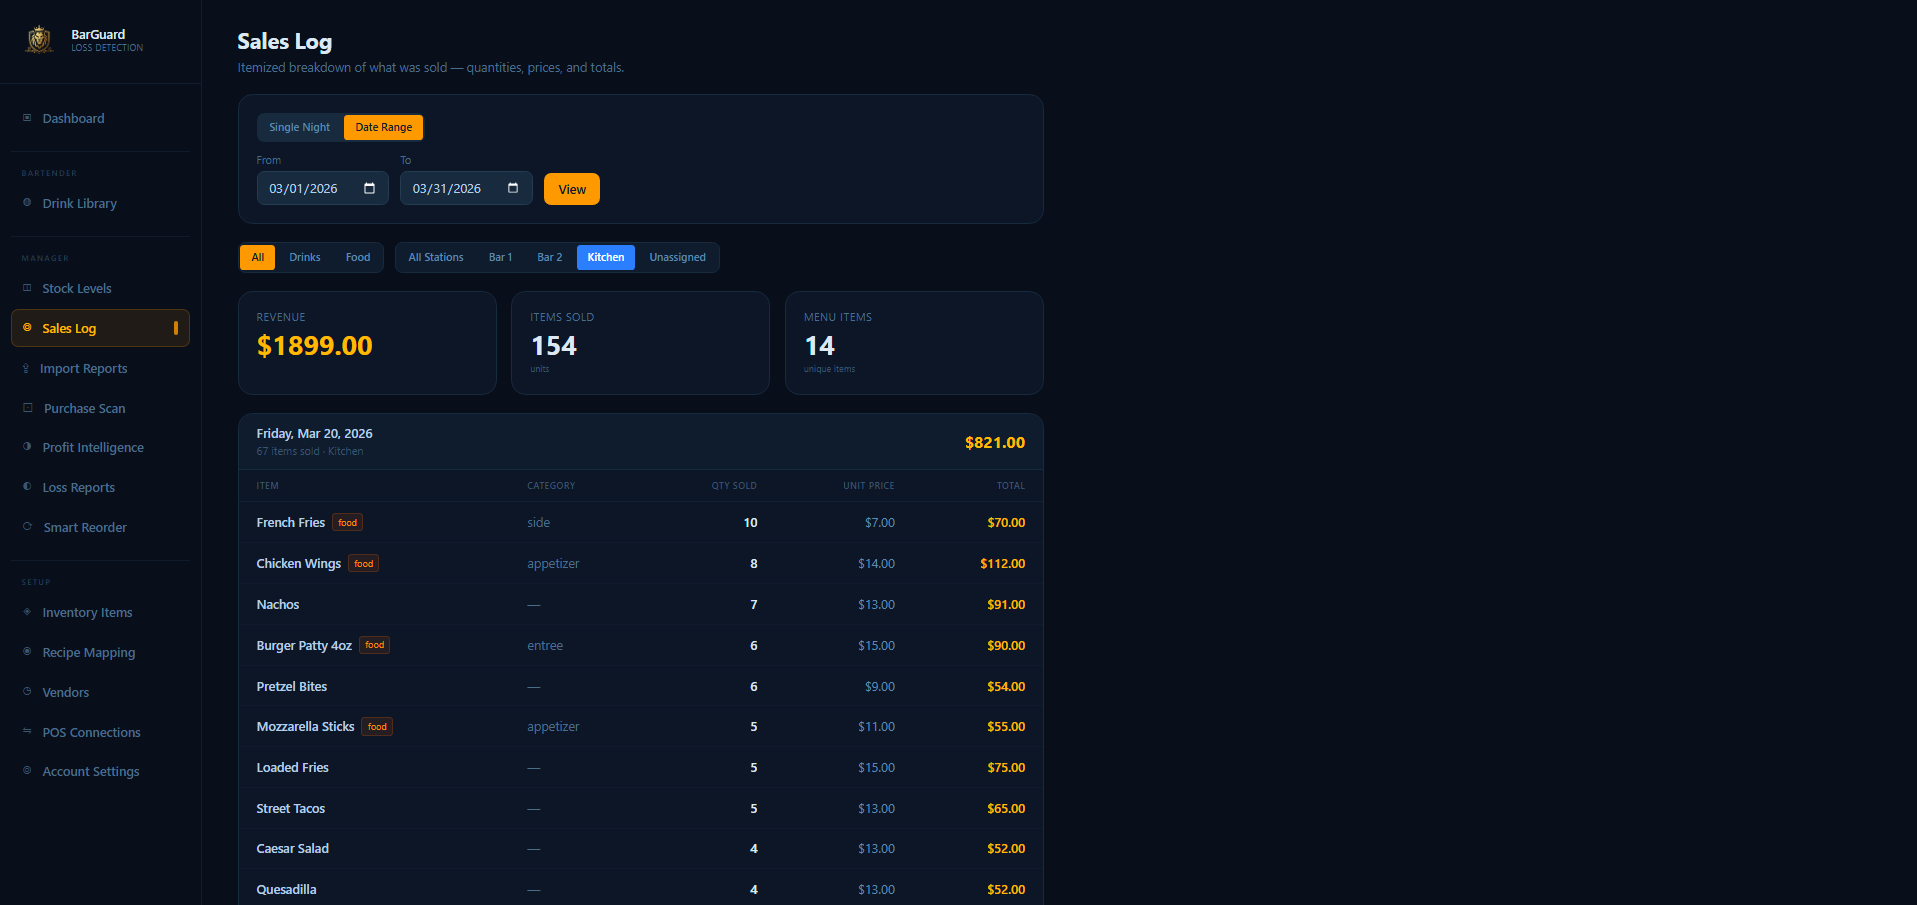The height and width of the screenshot is (905, 1917).
Task: Open Profit Intelligence via its icon
Action: coord(28,447)
